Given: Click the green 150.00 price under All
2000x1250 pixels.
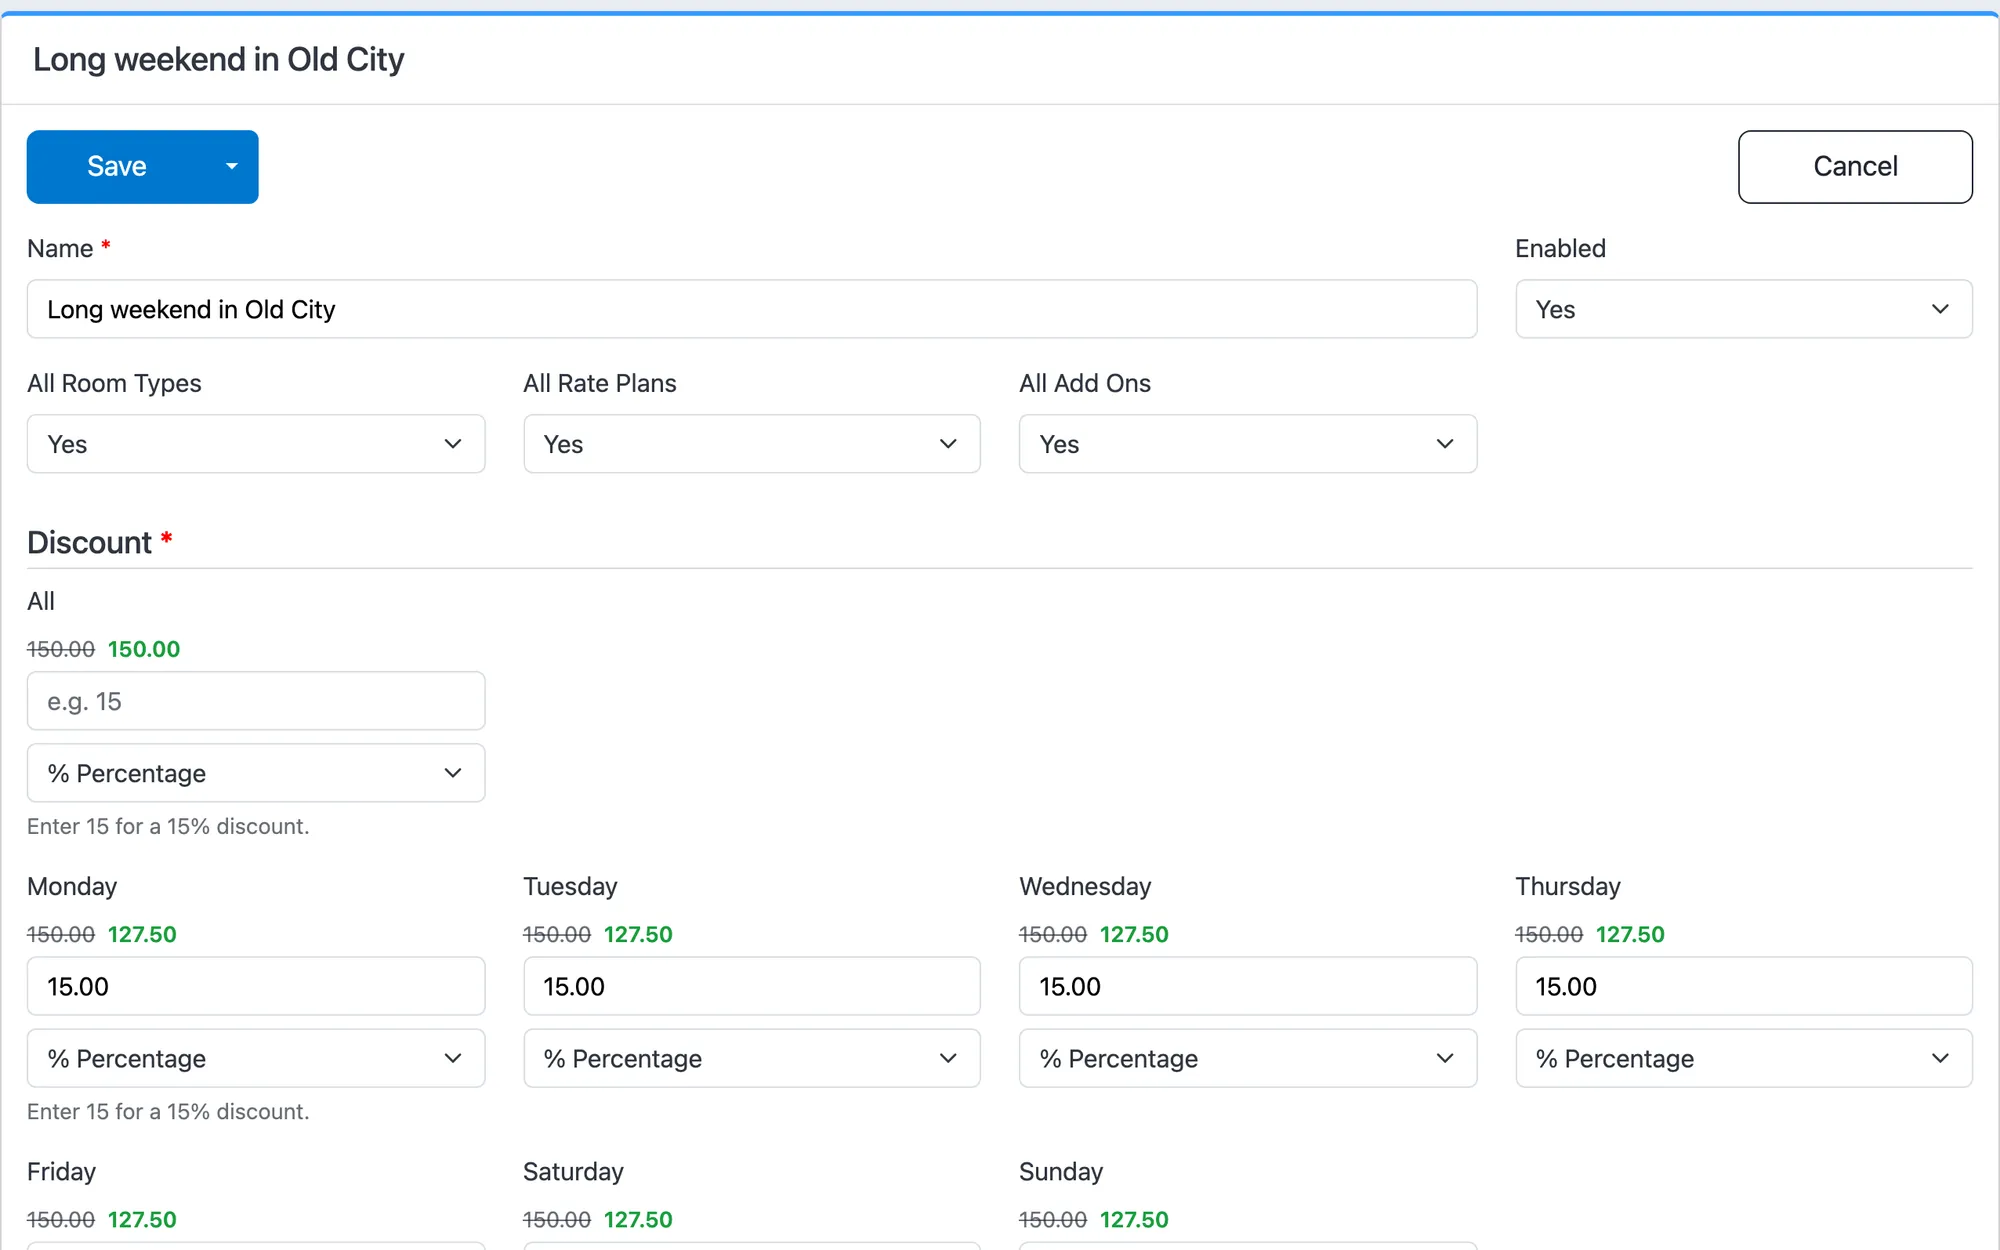Looking at the screenshot, I should tap(144, 649).
